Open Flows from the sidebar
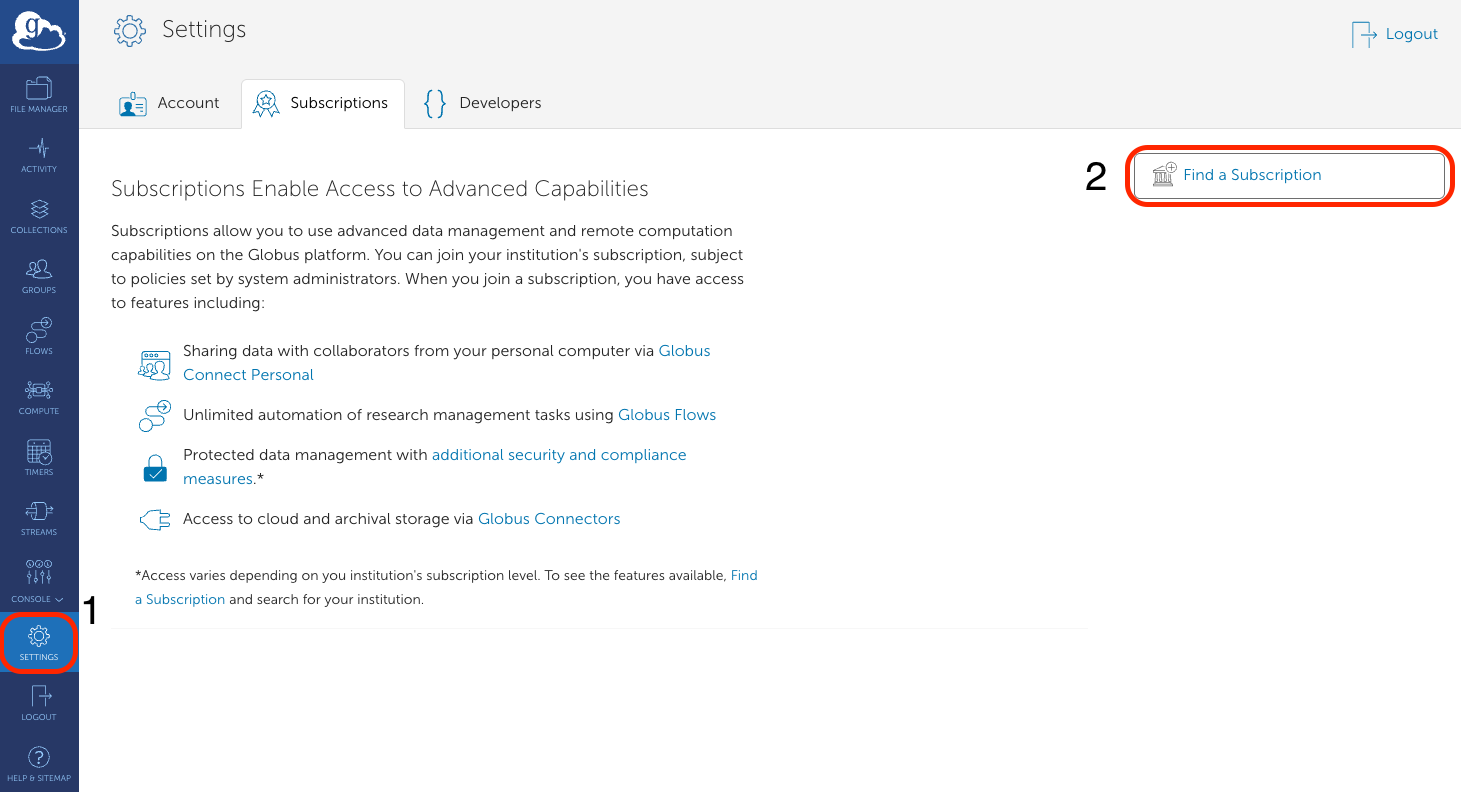Image resolution: width=1461 pixels, height=792 pixels. [39, 337]
